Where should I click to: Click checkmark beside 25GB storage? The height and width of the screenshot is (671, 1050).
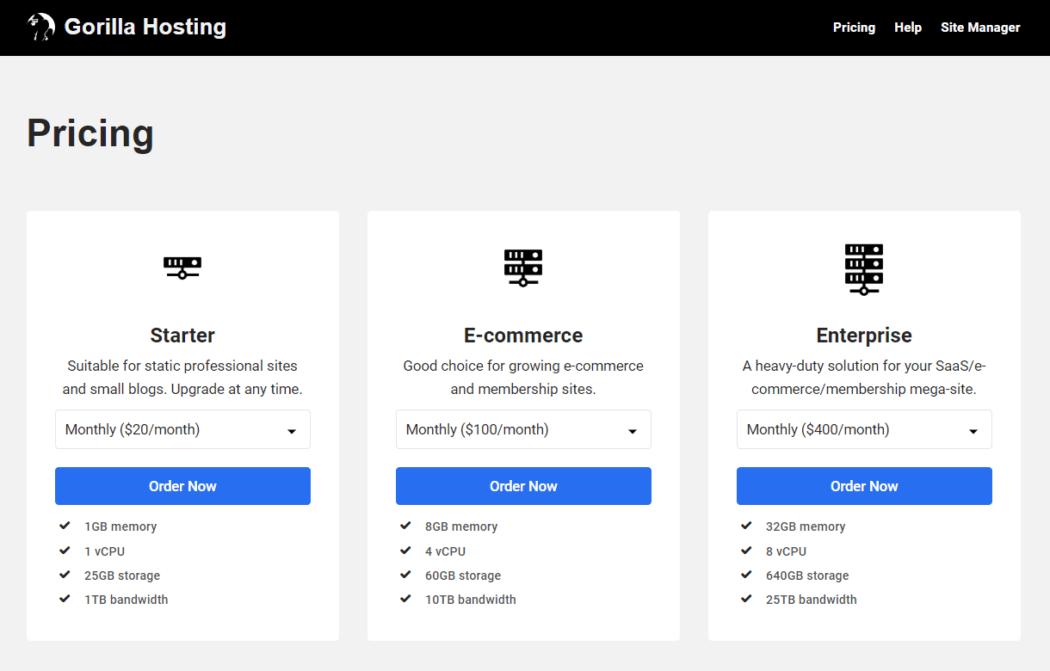[x=65, y=575]
